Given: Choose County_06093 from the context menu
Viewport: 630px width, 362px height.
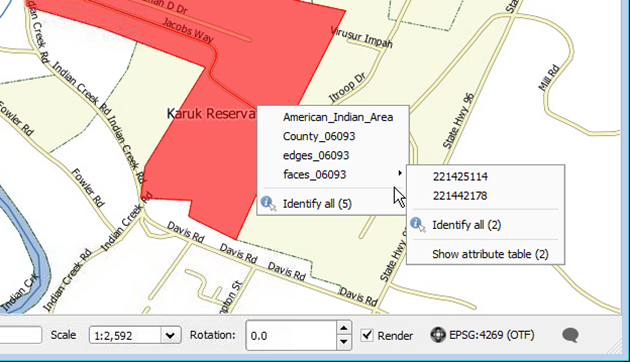Looking at the screenshot, I should coord(319,137).
